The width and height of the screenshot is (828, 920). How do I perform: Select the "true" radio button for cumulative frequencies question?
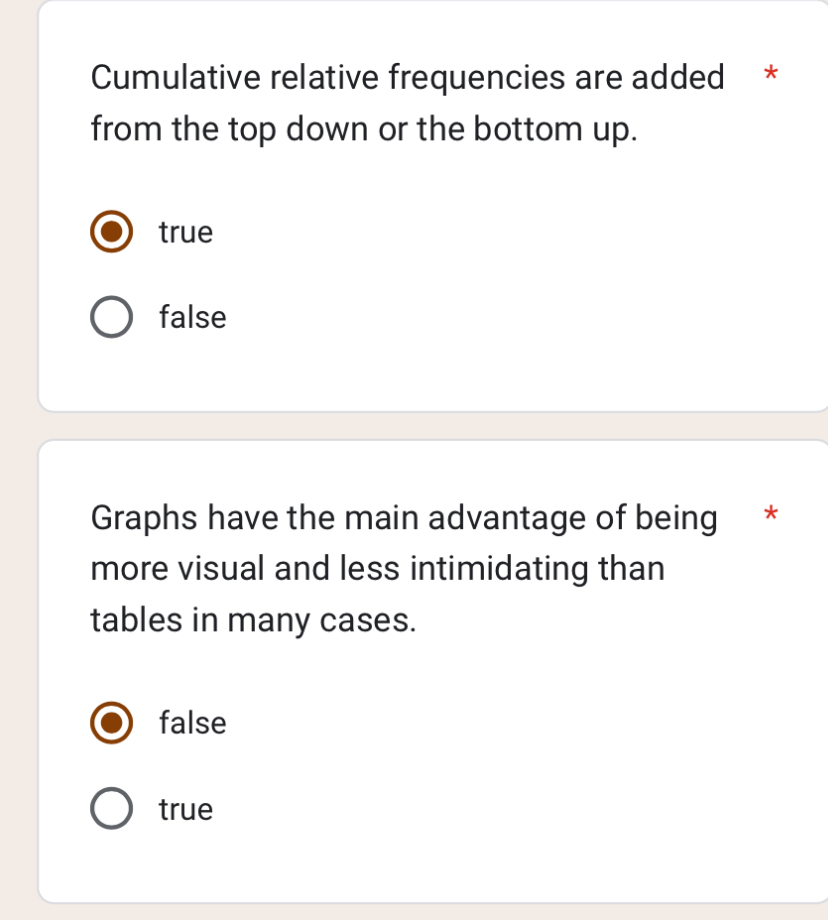[x=111, y=231]
